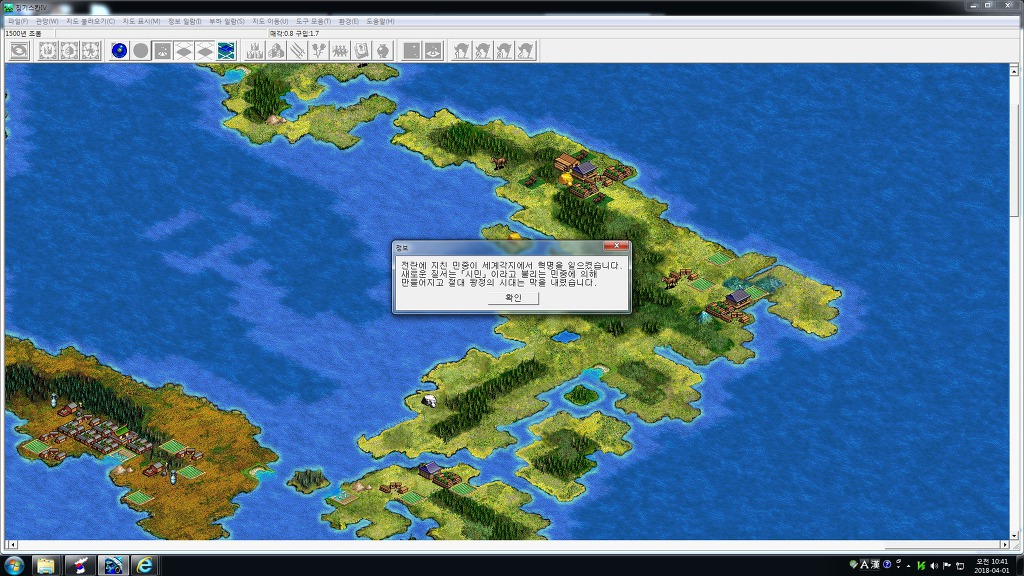1024x576 pixels.
Task: Select the blue layered map icon
Action: tap(227, 50)
